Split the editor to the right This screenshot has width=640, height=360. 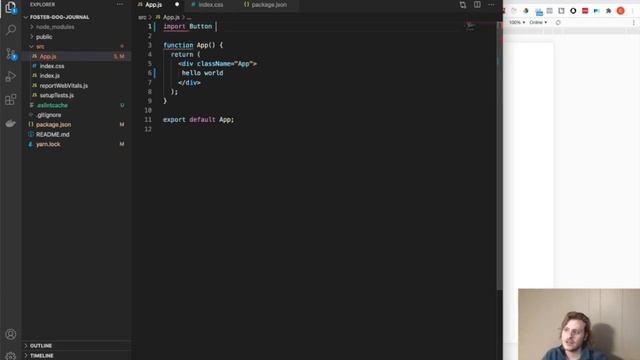click(x=477, y=4)
